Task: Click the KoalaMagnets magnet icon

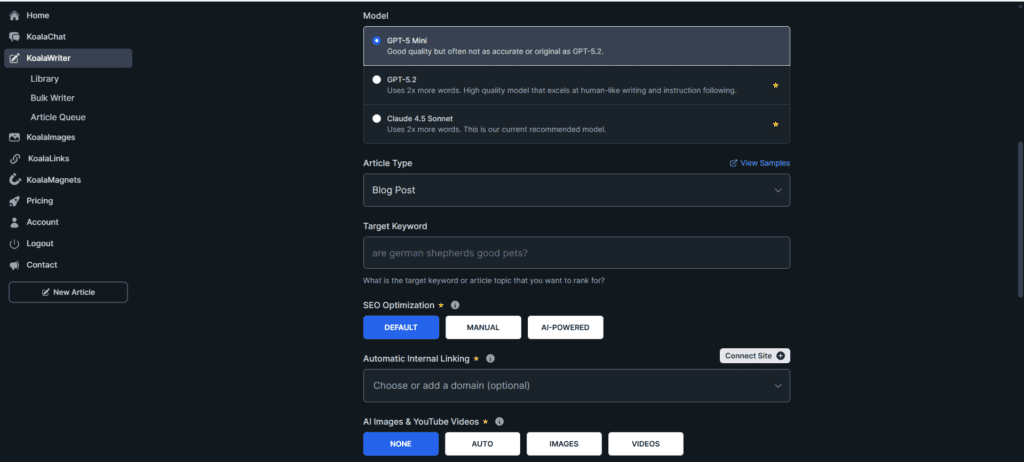Action: [14, 180]
